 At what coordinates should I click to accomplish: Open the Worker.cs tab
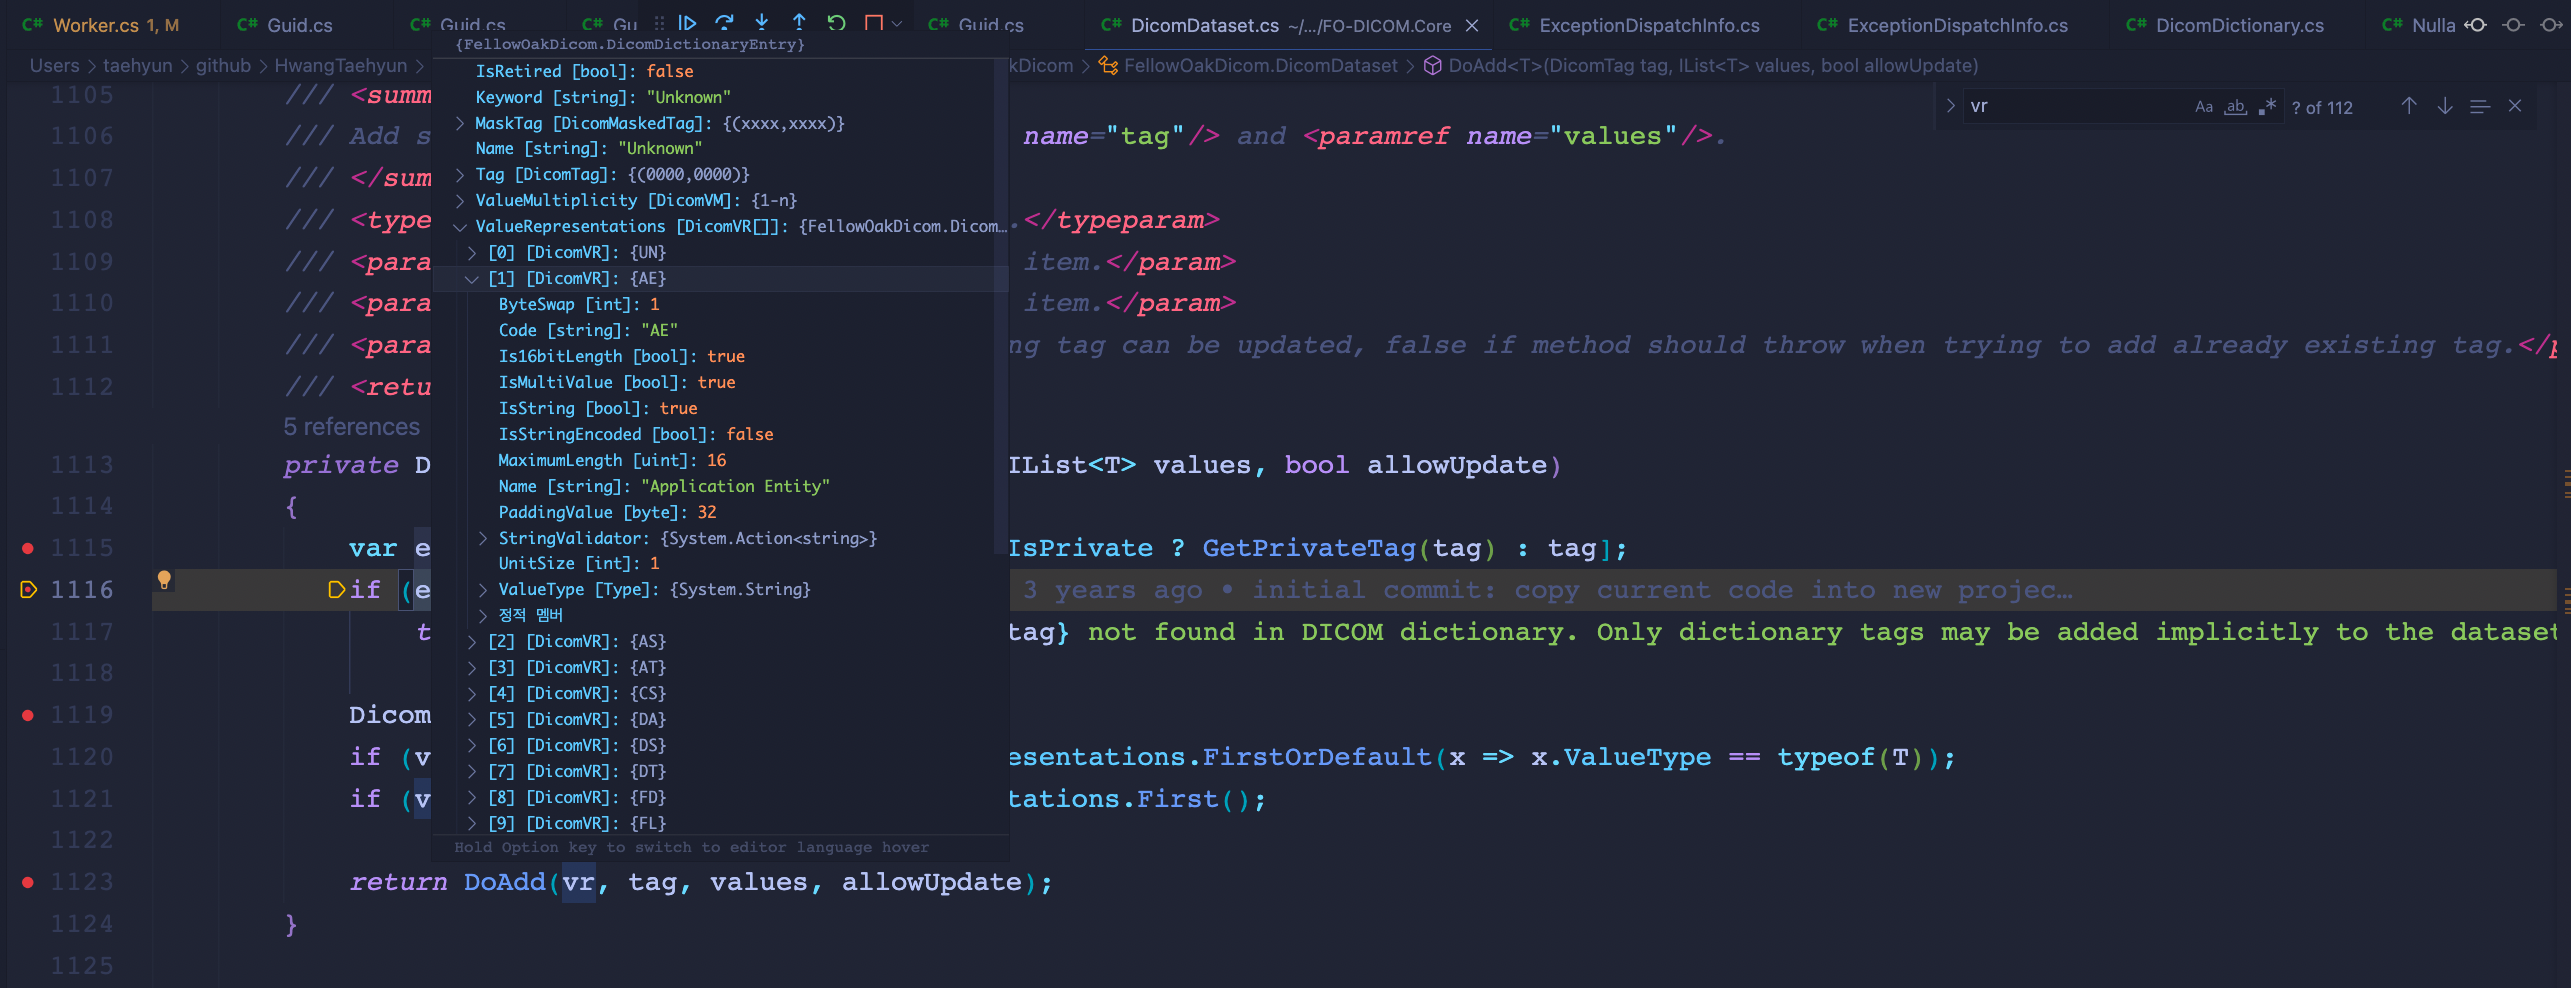110,24
